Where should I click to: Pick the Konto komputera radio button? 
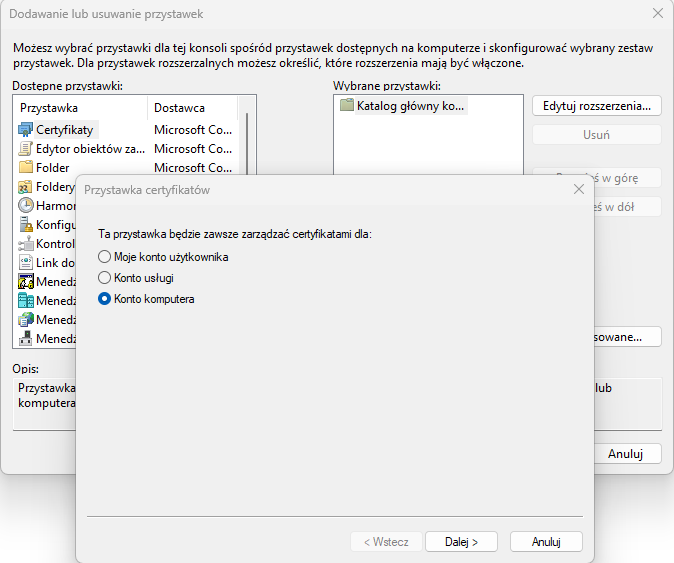[x=104, y=299]
